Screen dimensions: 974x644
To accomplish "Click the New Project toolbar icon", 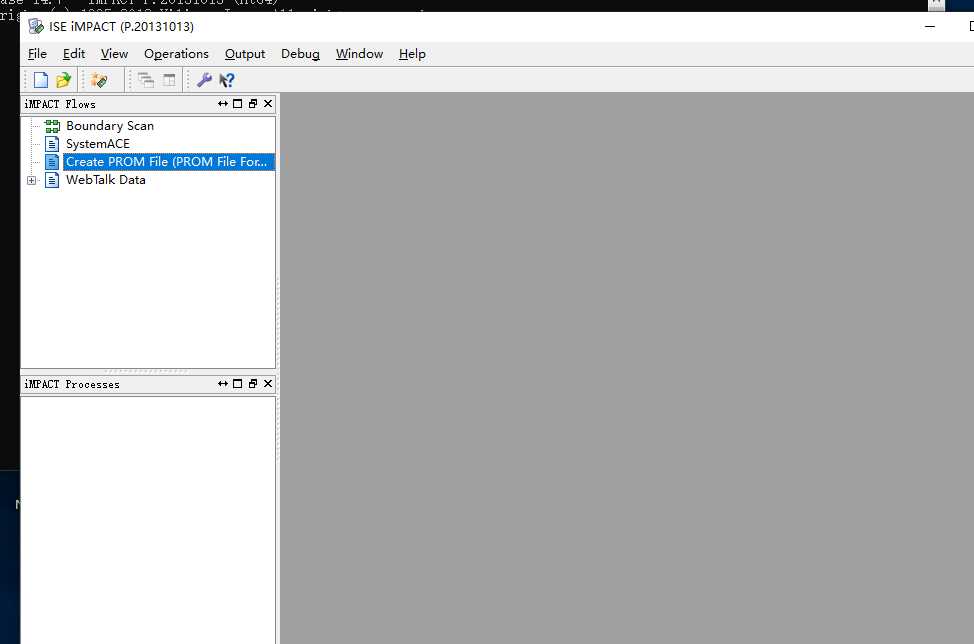I will [x=41, y=80].
